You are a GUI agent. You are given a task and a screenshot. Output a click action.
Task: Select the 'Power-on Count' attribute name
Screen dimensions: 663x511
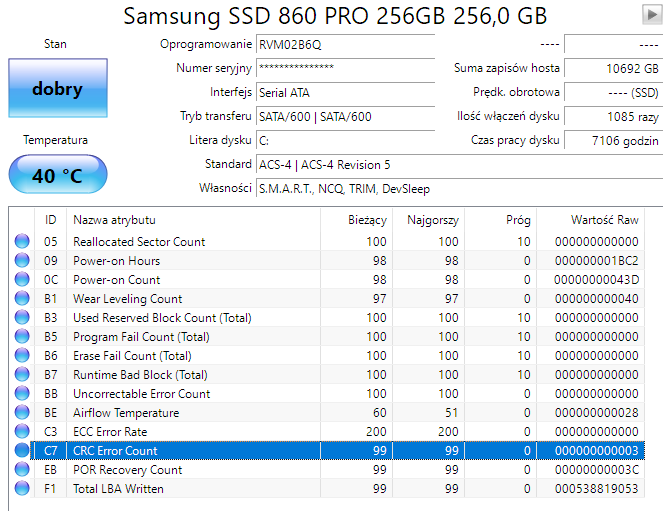(117, 280)
